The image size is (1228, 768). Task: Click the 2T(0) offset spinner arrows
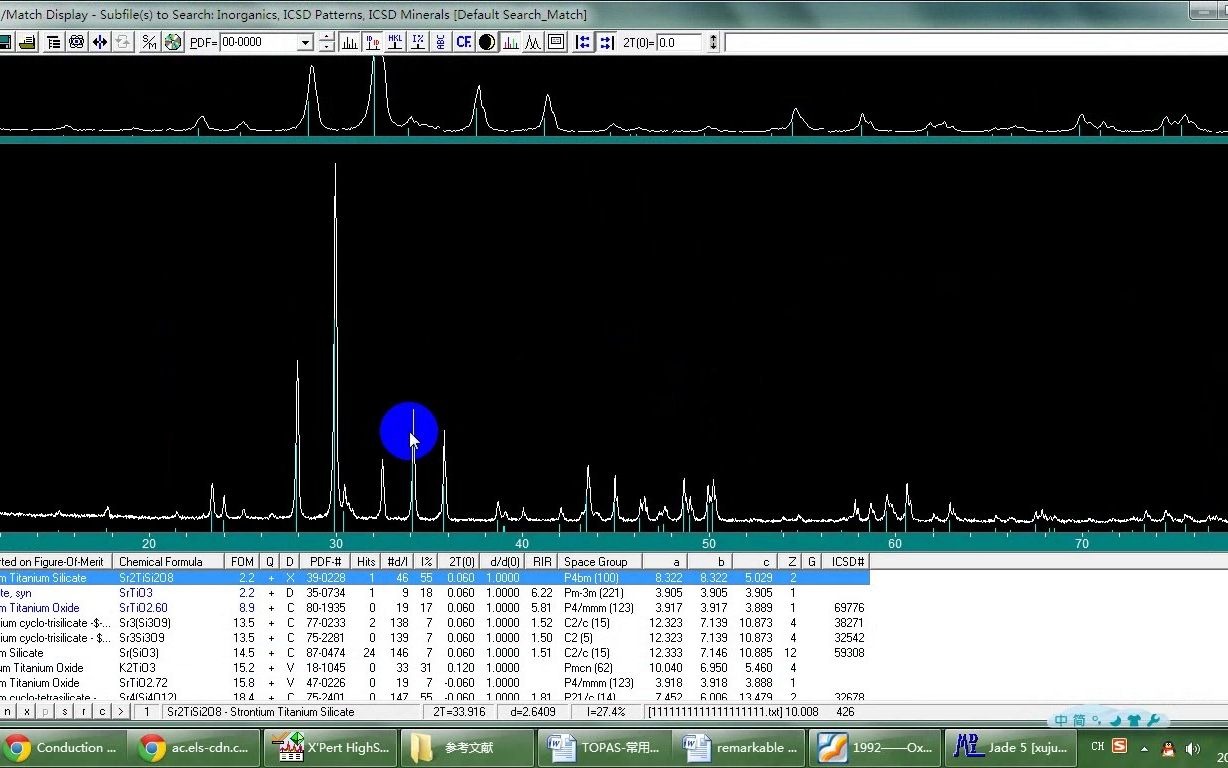pos(712,42)
